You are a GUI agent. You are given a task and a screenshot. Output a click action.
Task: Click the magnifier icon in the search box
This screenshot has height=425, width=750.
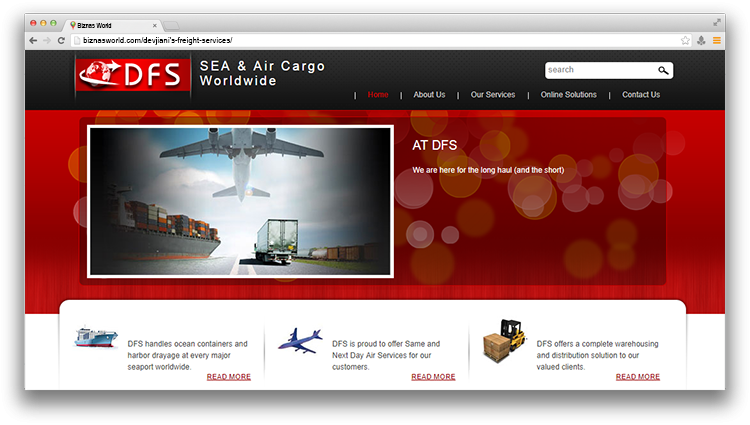tap(663, 70)
